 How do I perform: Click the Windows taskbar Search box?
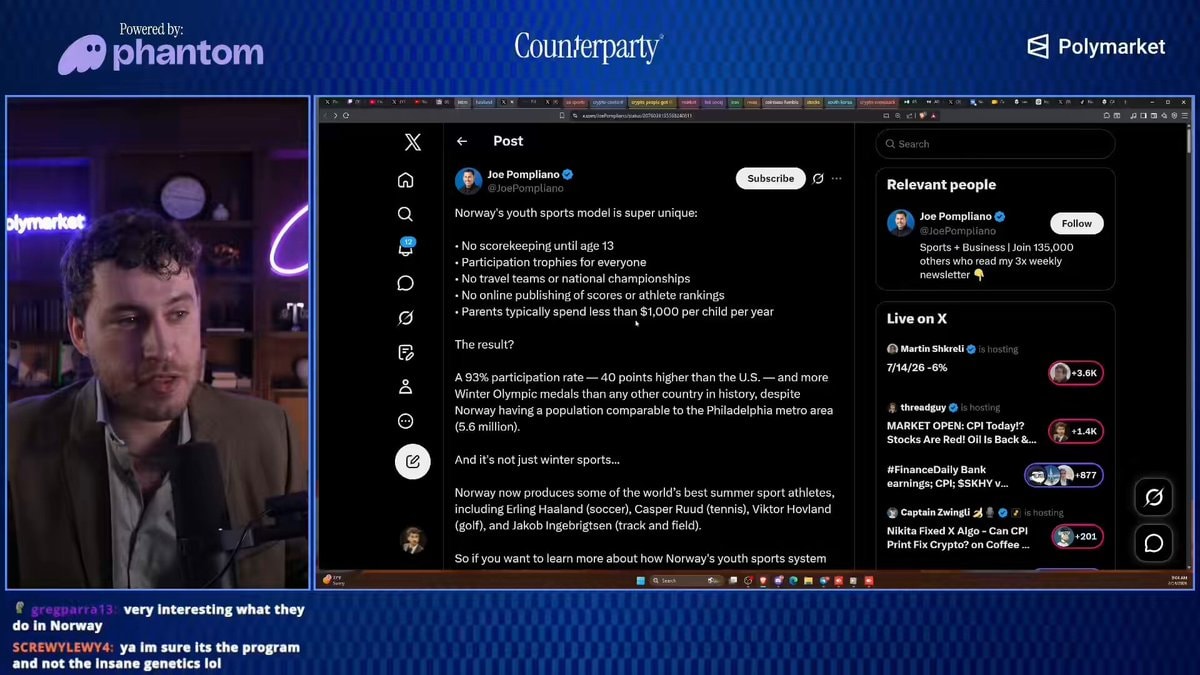pos(686,580)
